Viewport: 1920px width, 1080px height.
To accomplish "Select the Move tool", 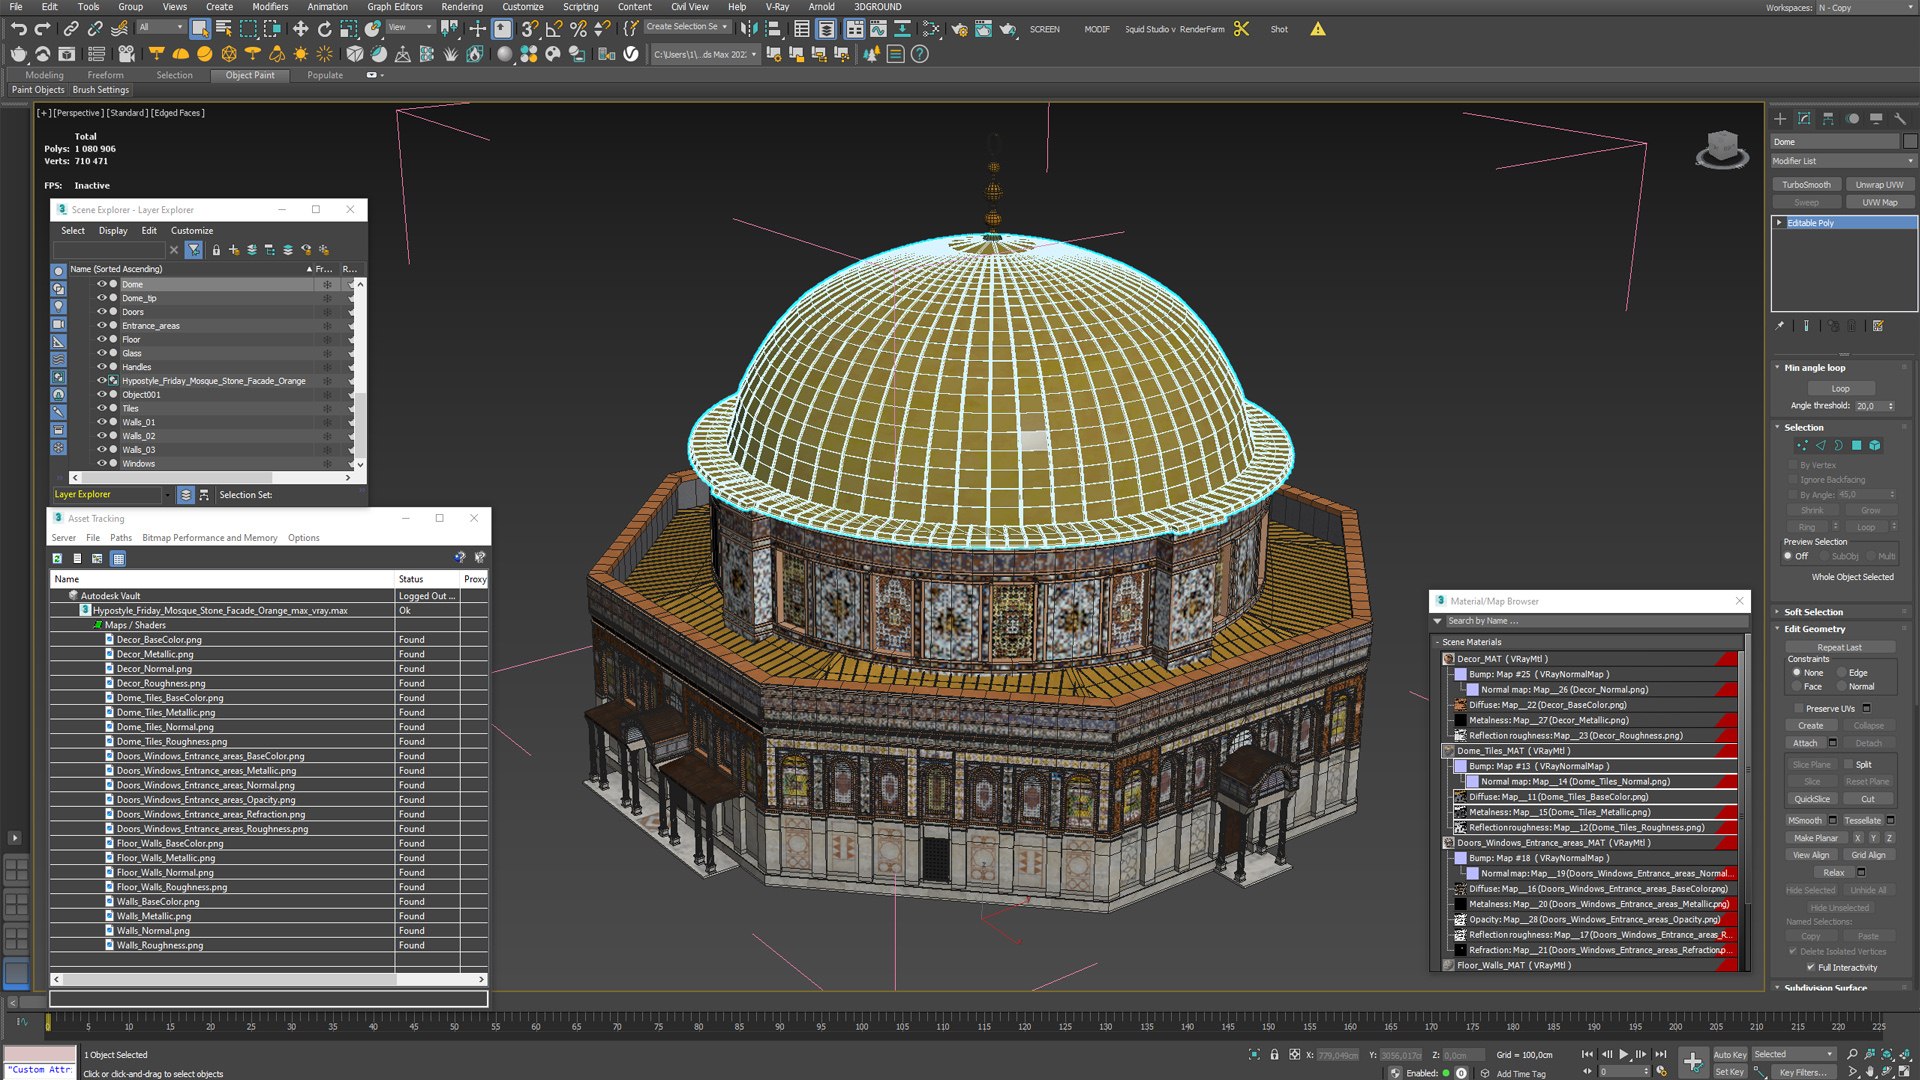I will [300, 29].
